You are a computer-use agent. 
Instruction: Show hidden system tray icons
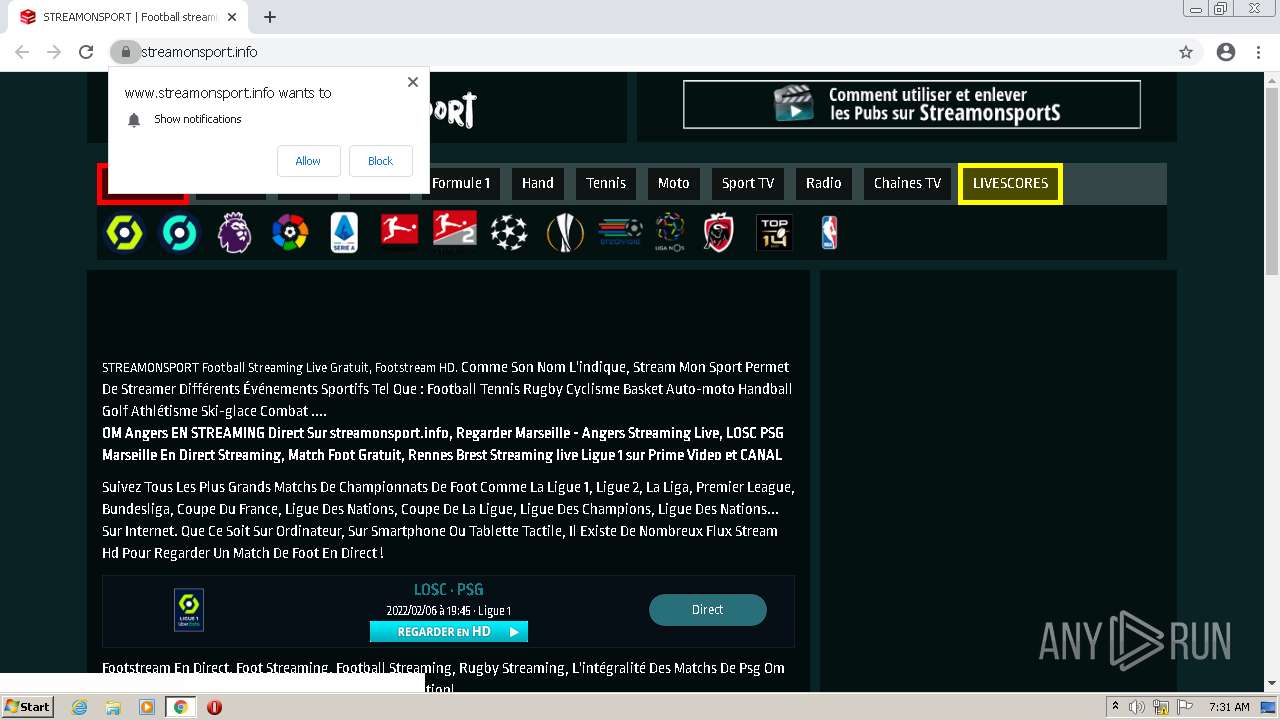[x=1115, y=707]
